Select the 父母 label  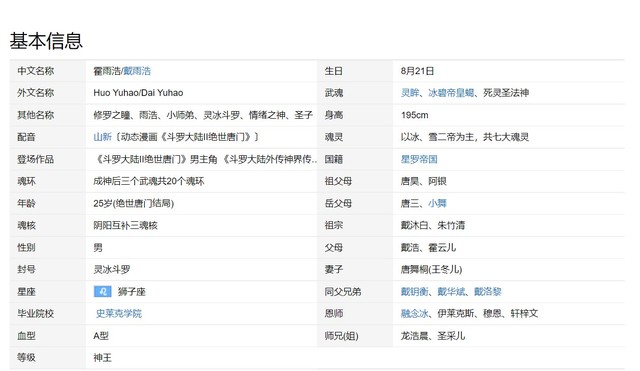[333, 247]
